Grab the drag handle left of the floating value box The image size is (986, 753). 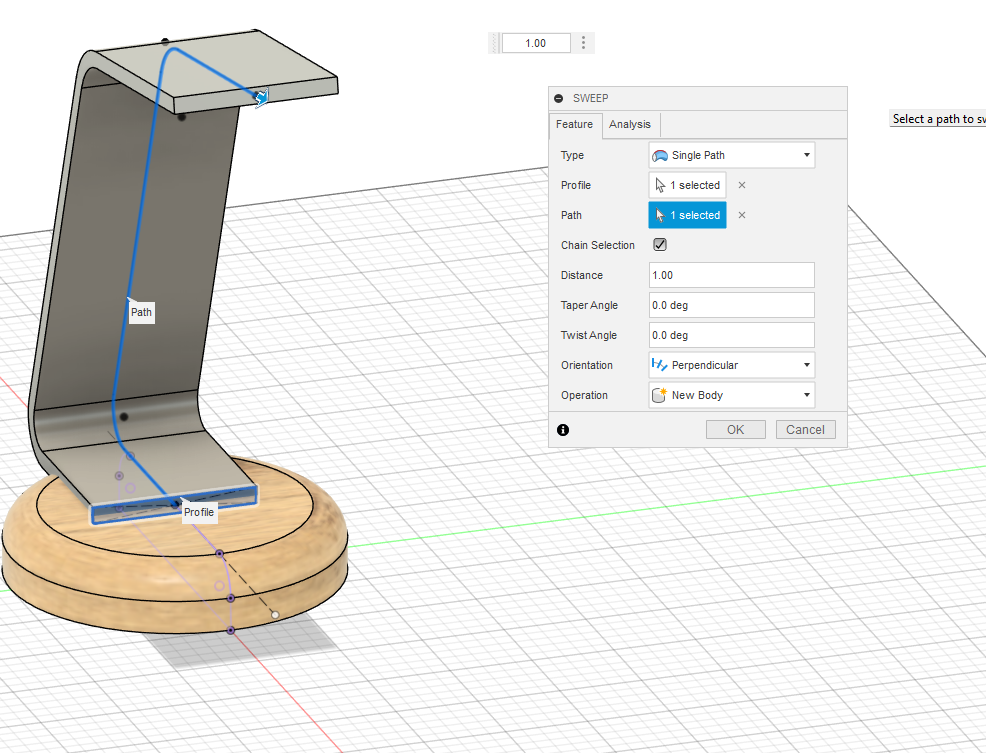[x=494, y=43]
